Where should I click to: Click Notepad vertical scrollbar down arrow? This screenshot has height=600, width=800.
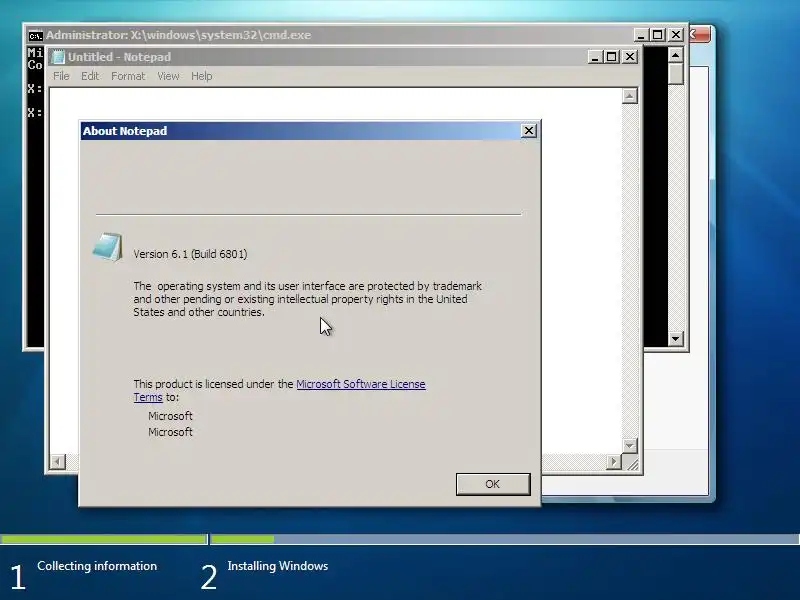[x=630, y=445]
